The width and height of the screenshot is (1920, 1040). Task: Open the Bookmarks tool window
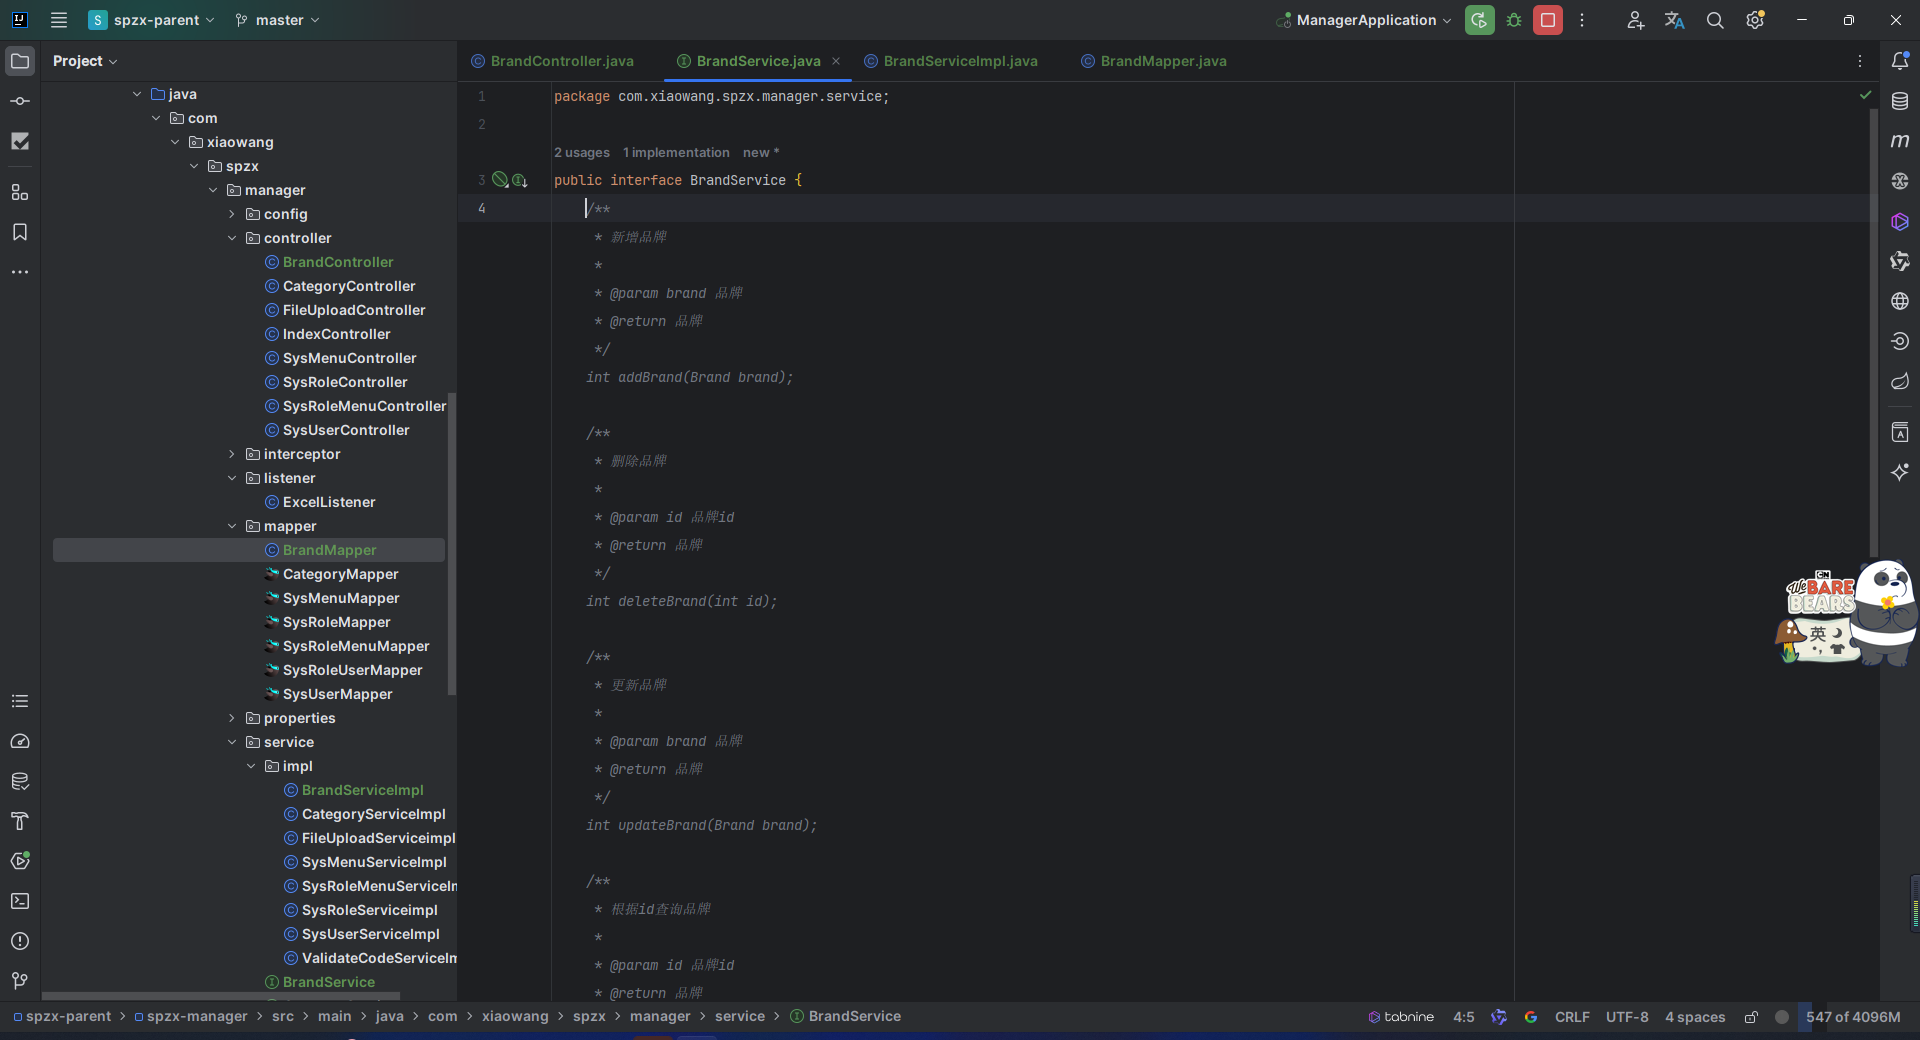[20, 232]
